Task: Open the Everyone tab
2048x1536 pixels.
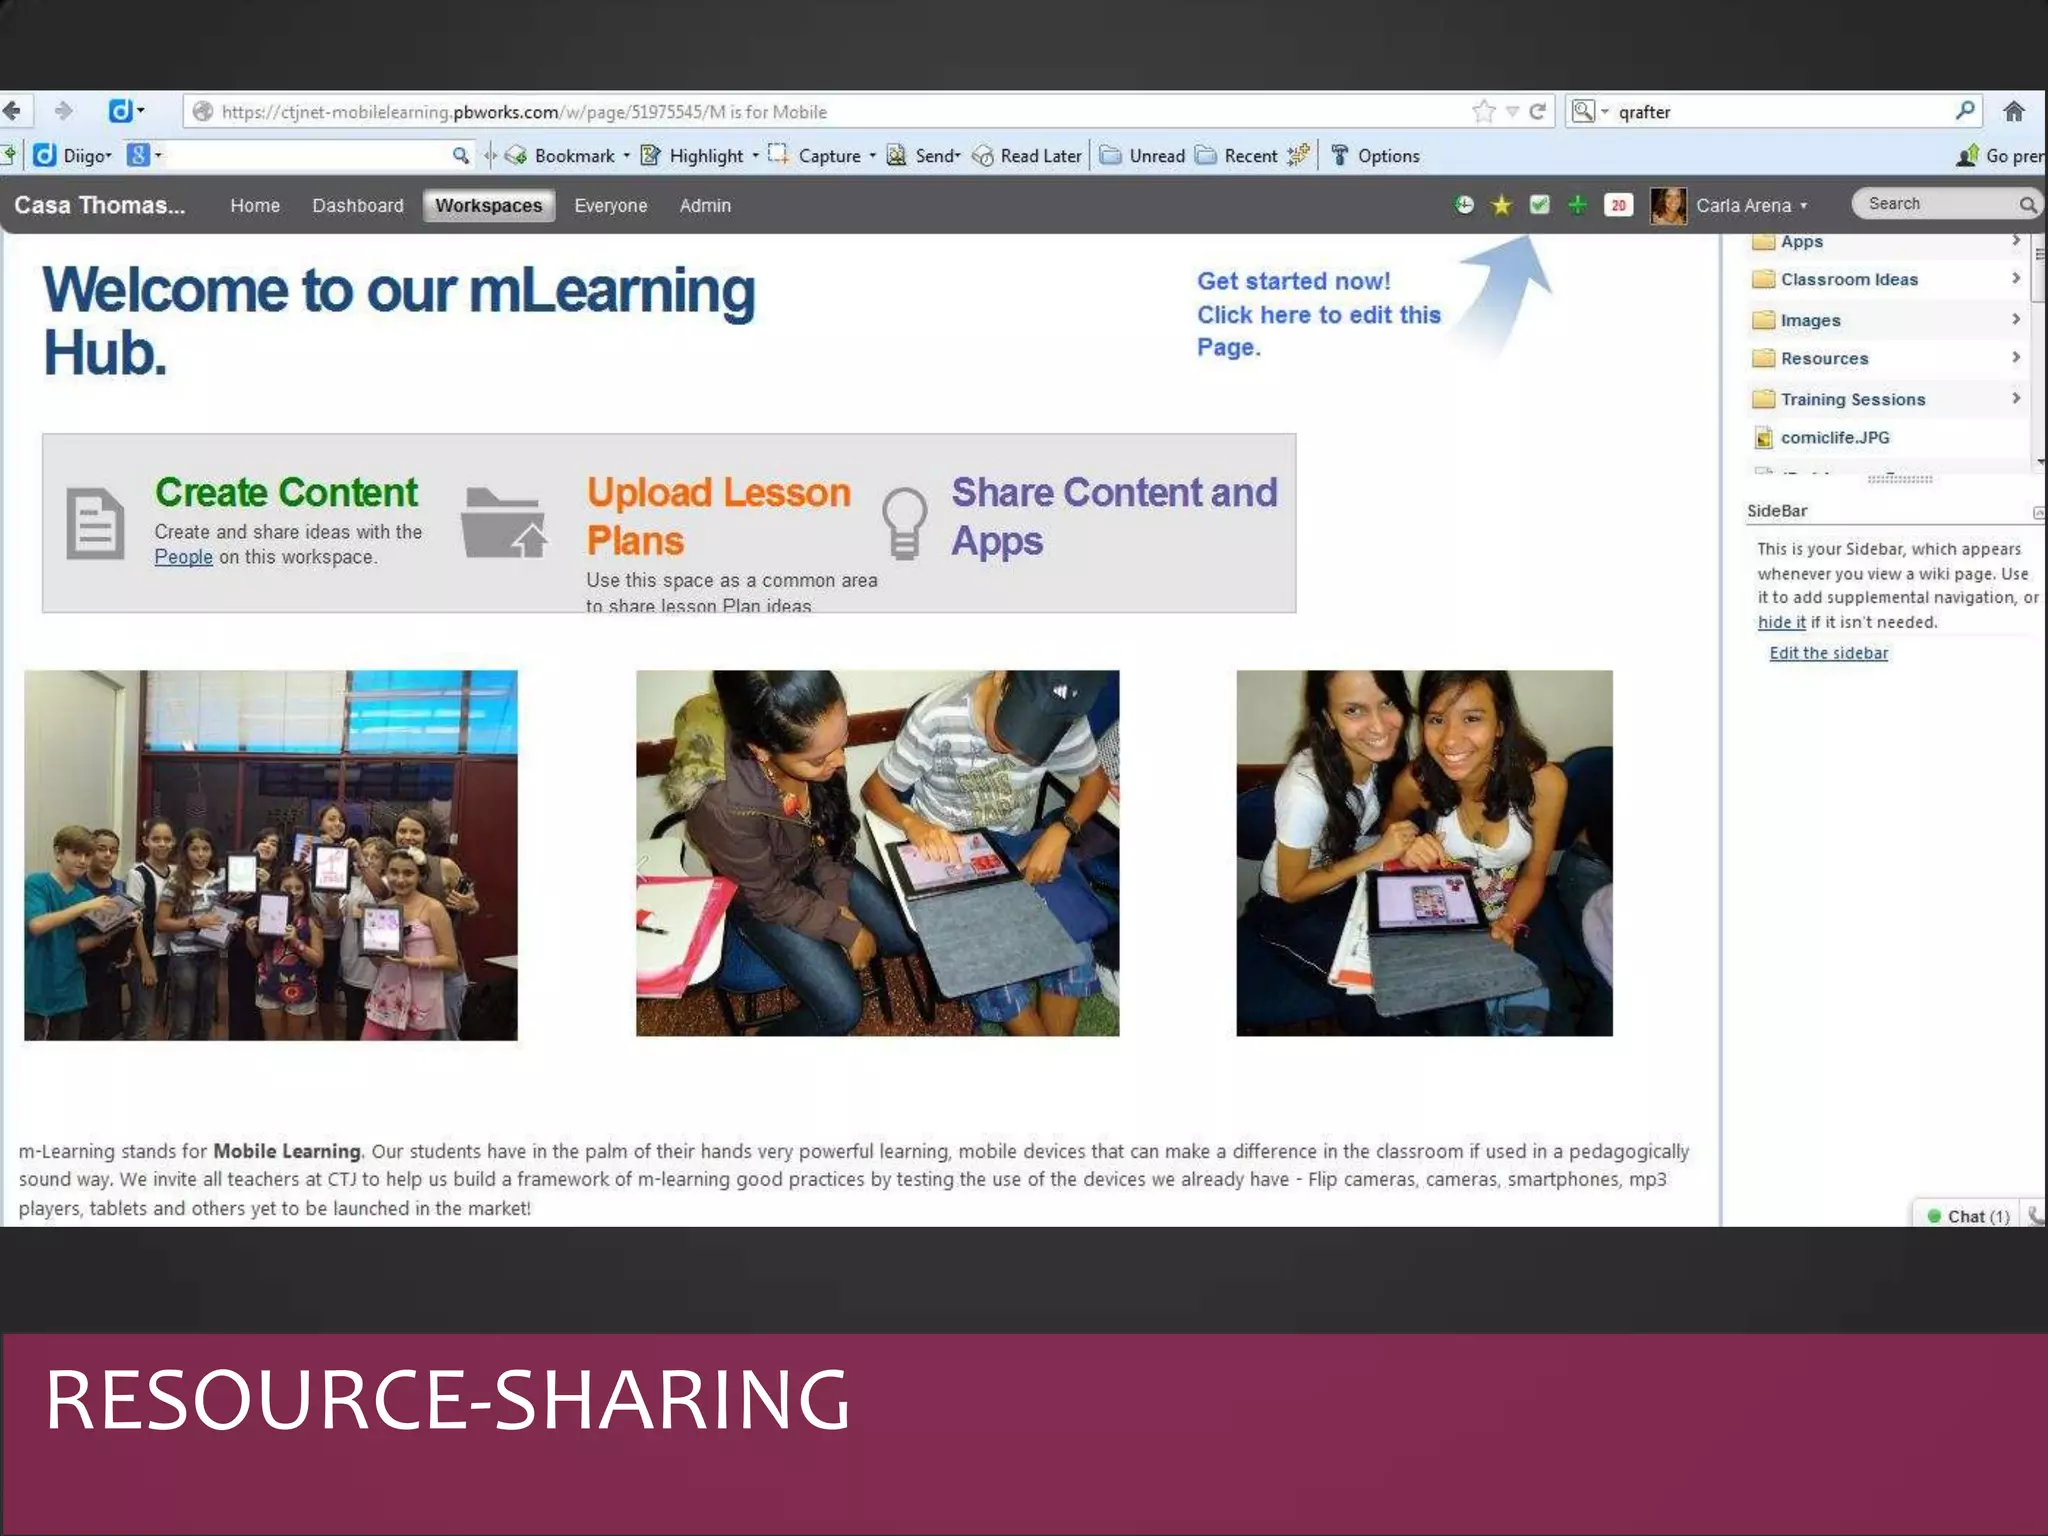Action: [x=611, y=205]
